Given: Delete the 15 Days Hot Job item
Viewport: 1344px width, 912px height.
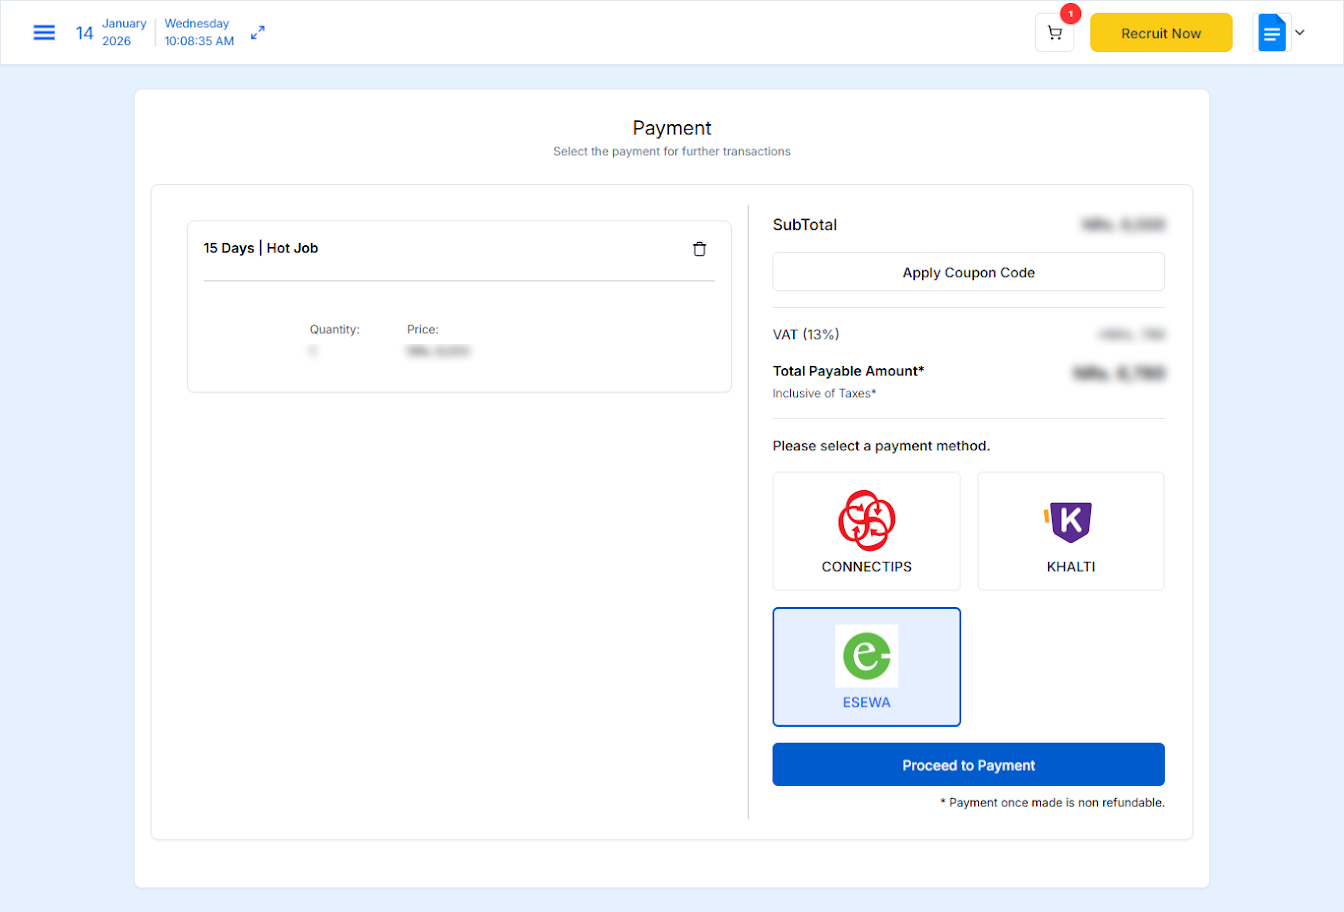Looking at the screenshot, I should (x=699, y=249).
